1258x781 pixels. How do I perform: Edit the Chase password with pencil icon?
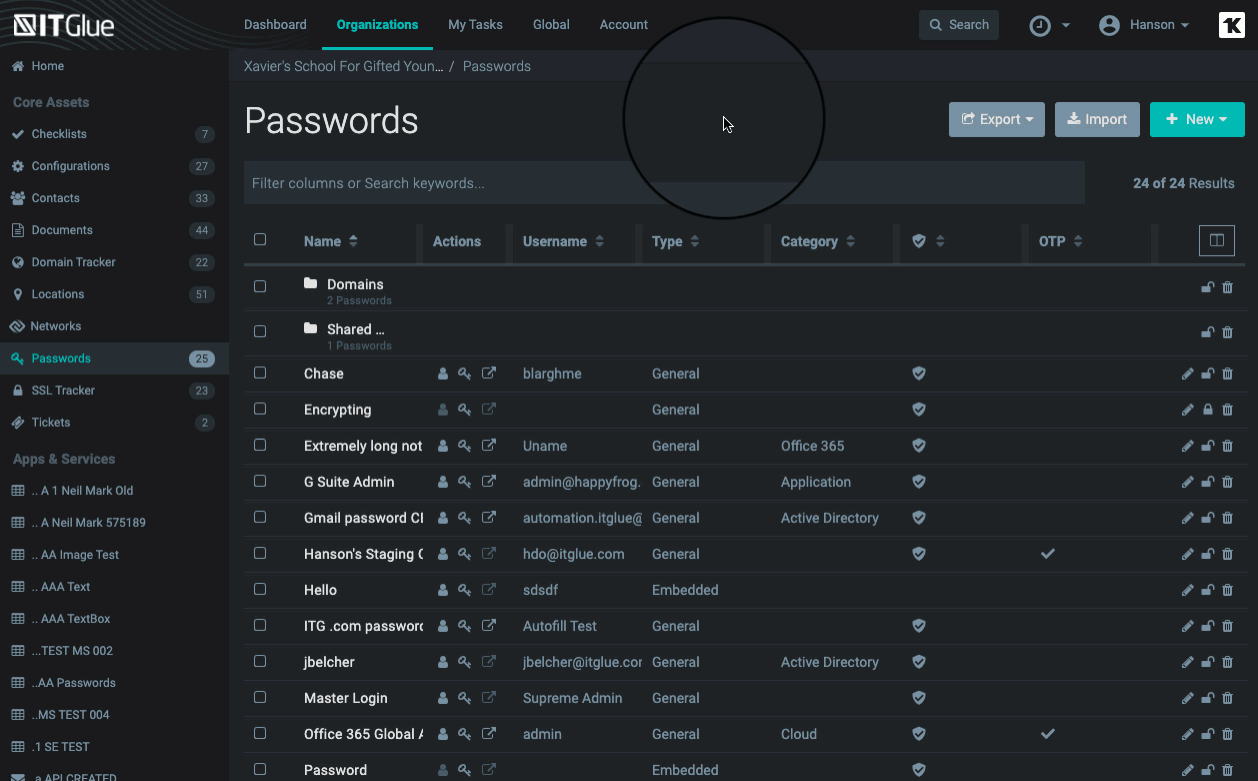(x=1188, y=374)
